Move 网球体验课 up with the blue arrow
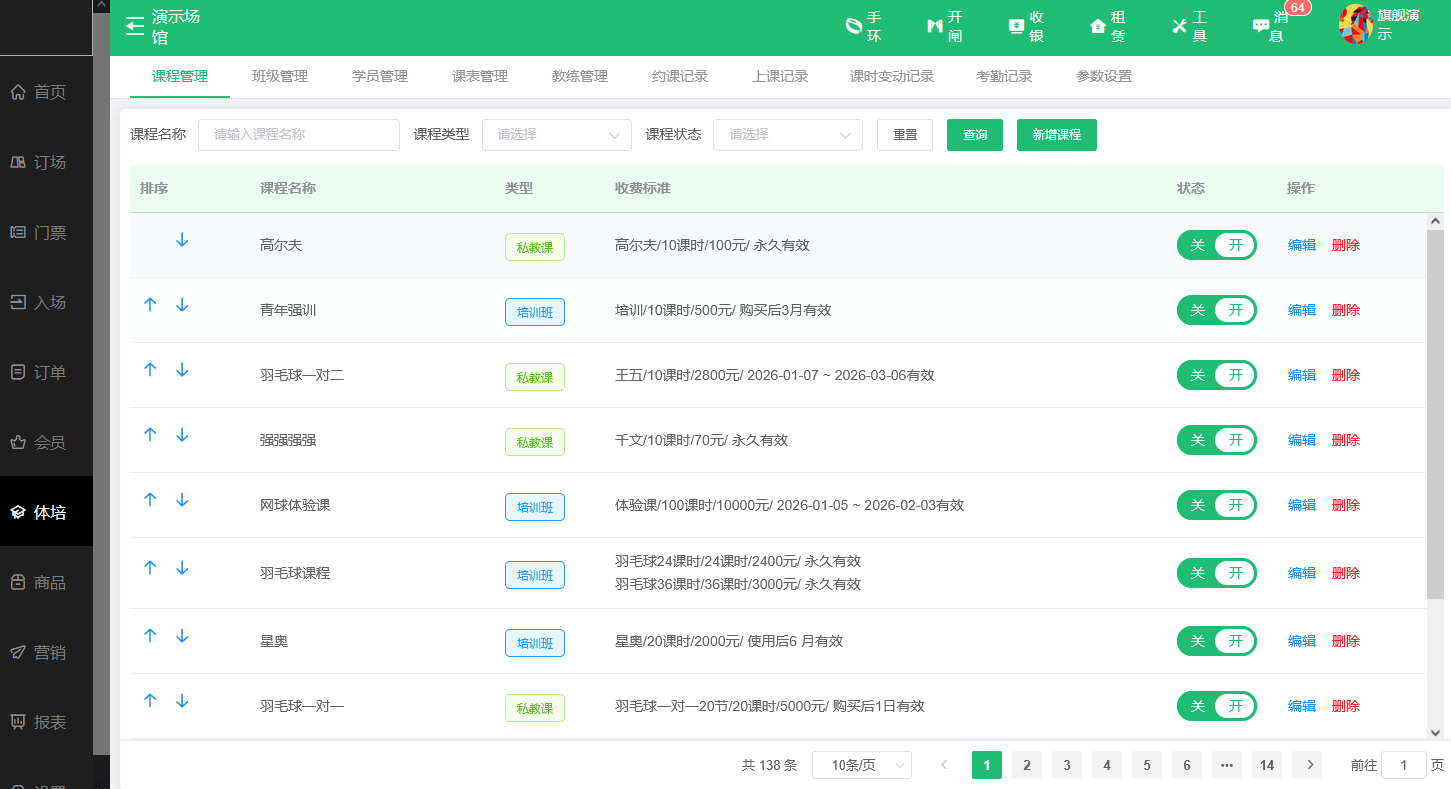1451x789 pixels. pos(150,500)
